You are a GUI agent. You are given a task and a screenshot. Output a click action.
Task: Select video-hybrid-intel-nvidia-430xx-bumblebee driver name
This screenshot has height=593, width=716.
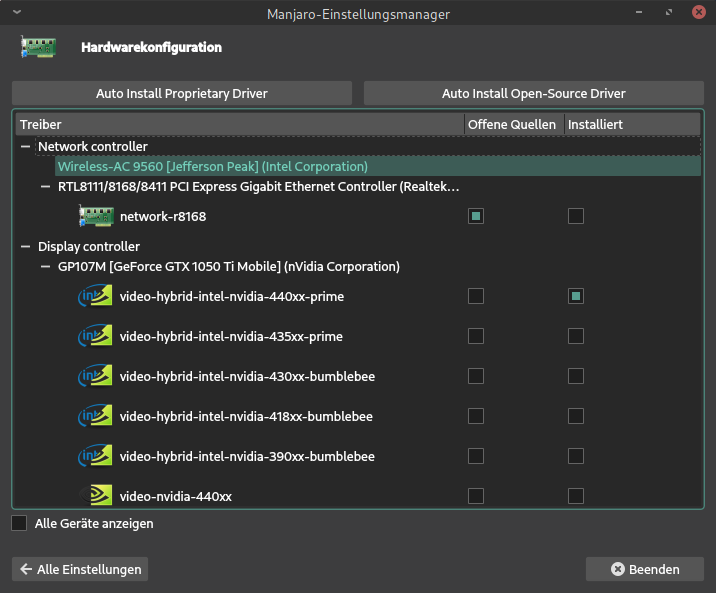[247, 377]
